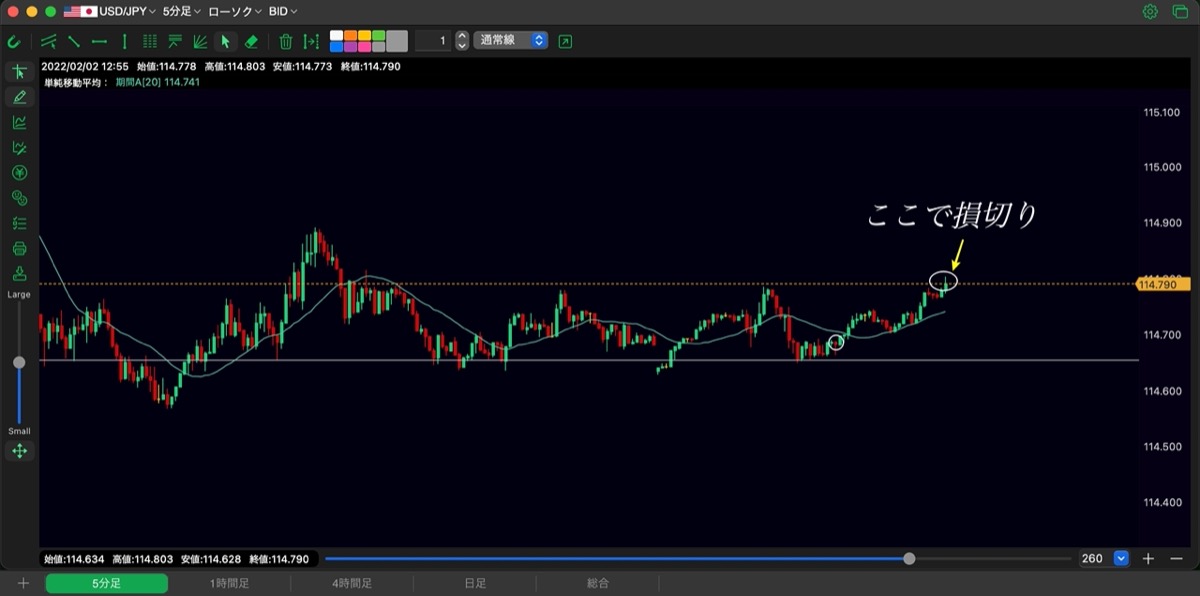
Task: Click the coins sidebar icon
Action: pyautogui.click(x=19, y=198)
